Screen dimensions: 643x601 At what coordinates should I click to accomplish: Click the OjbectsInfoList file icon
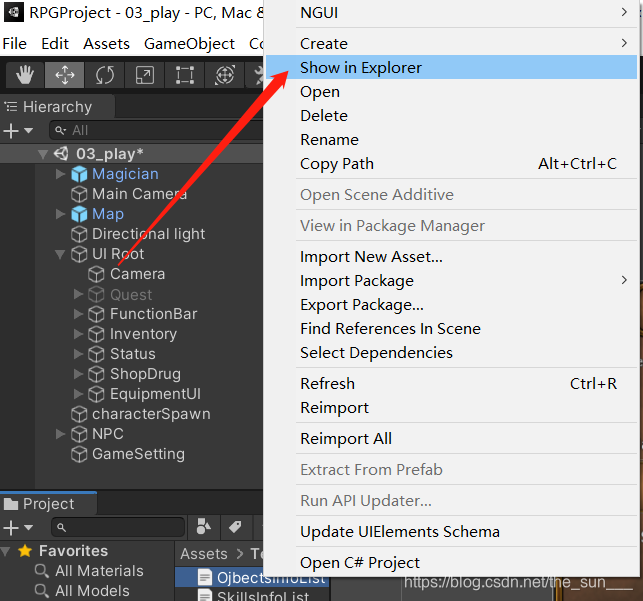click(205, 577)
